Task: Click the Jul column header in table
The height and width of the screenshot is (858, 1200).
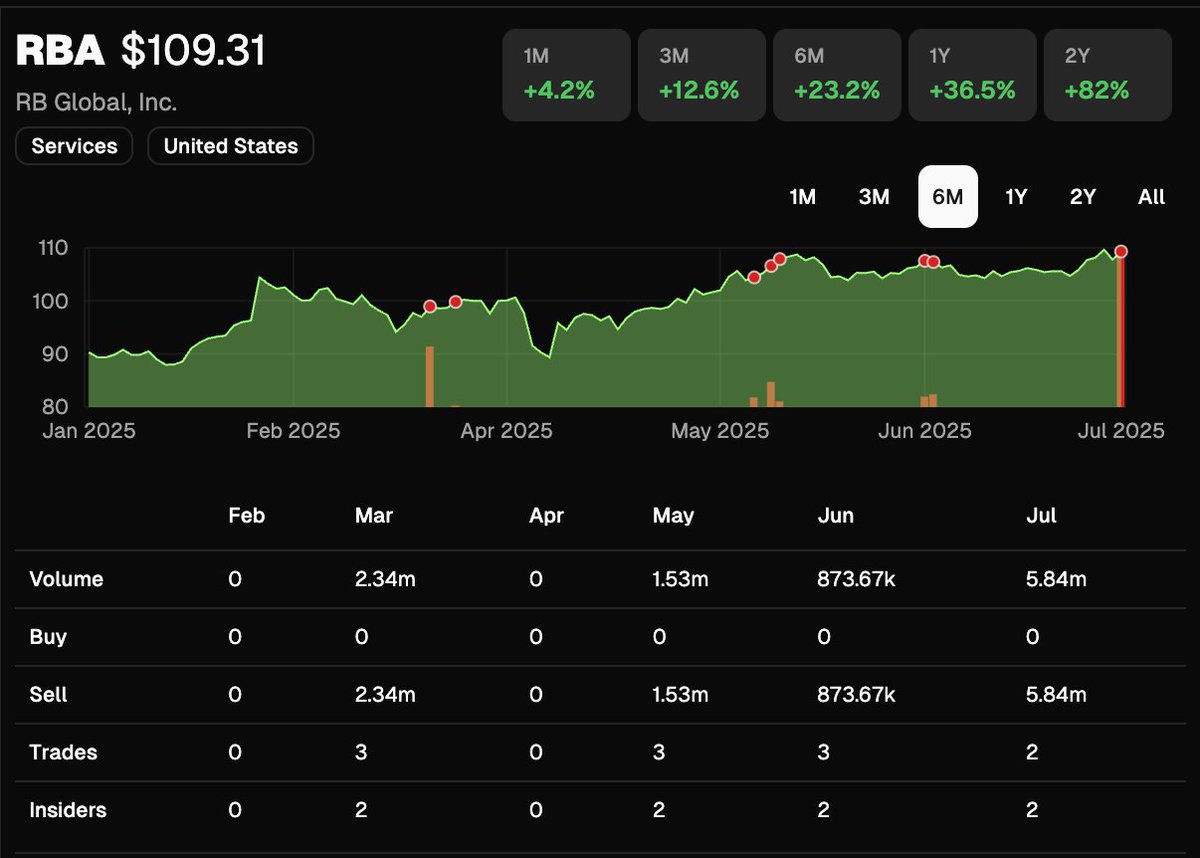Action: pos(1041,516)
